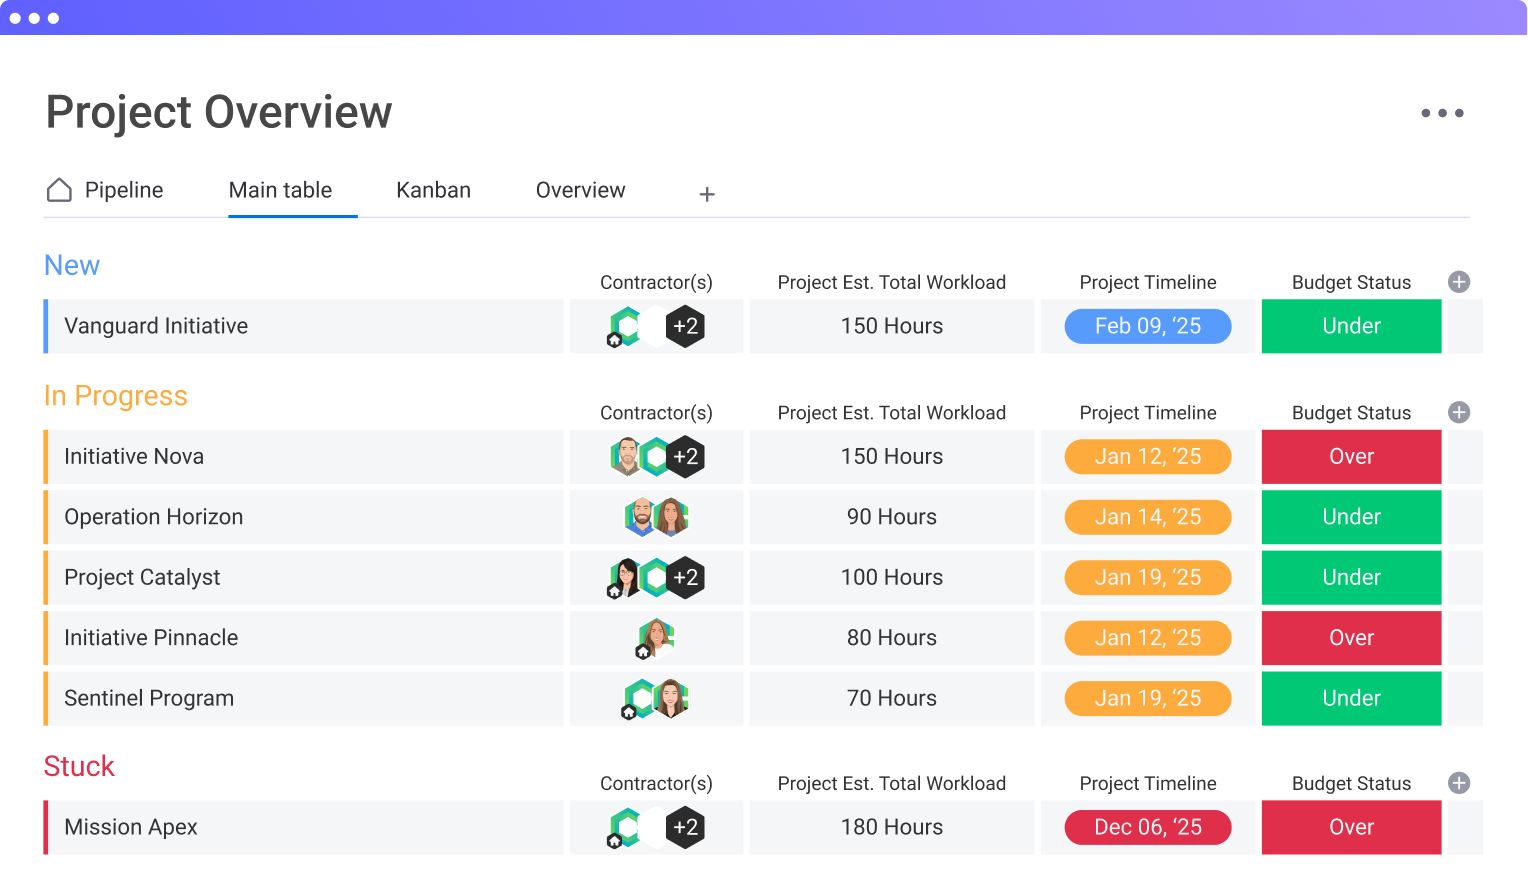
Task: Click the contractor avatars for Operation Horizon
Action: tap(656, 517)
